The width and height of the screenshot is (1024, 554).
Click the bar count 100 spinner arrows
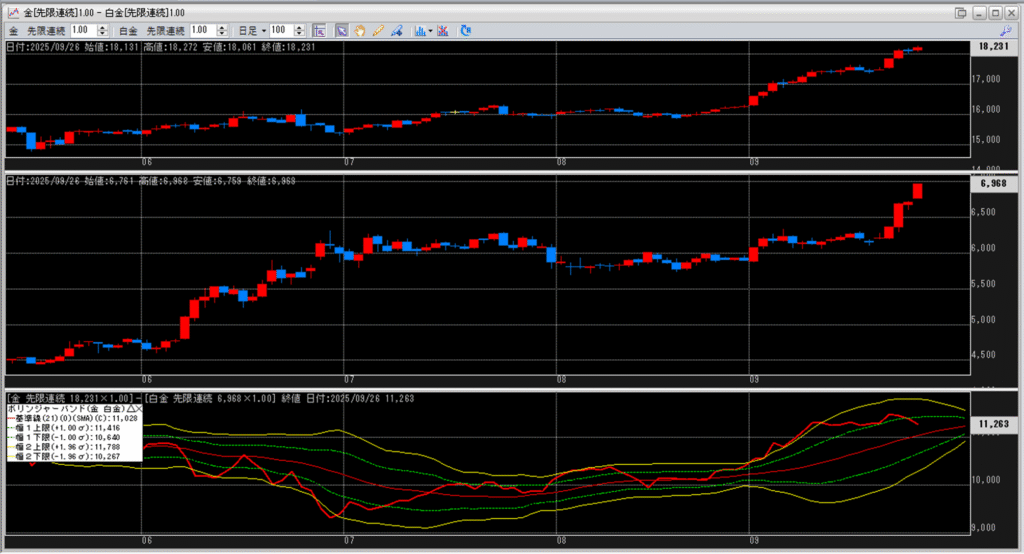pyautogui.click(x=301, y=31)
